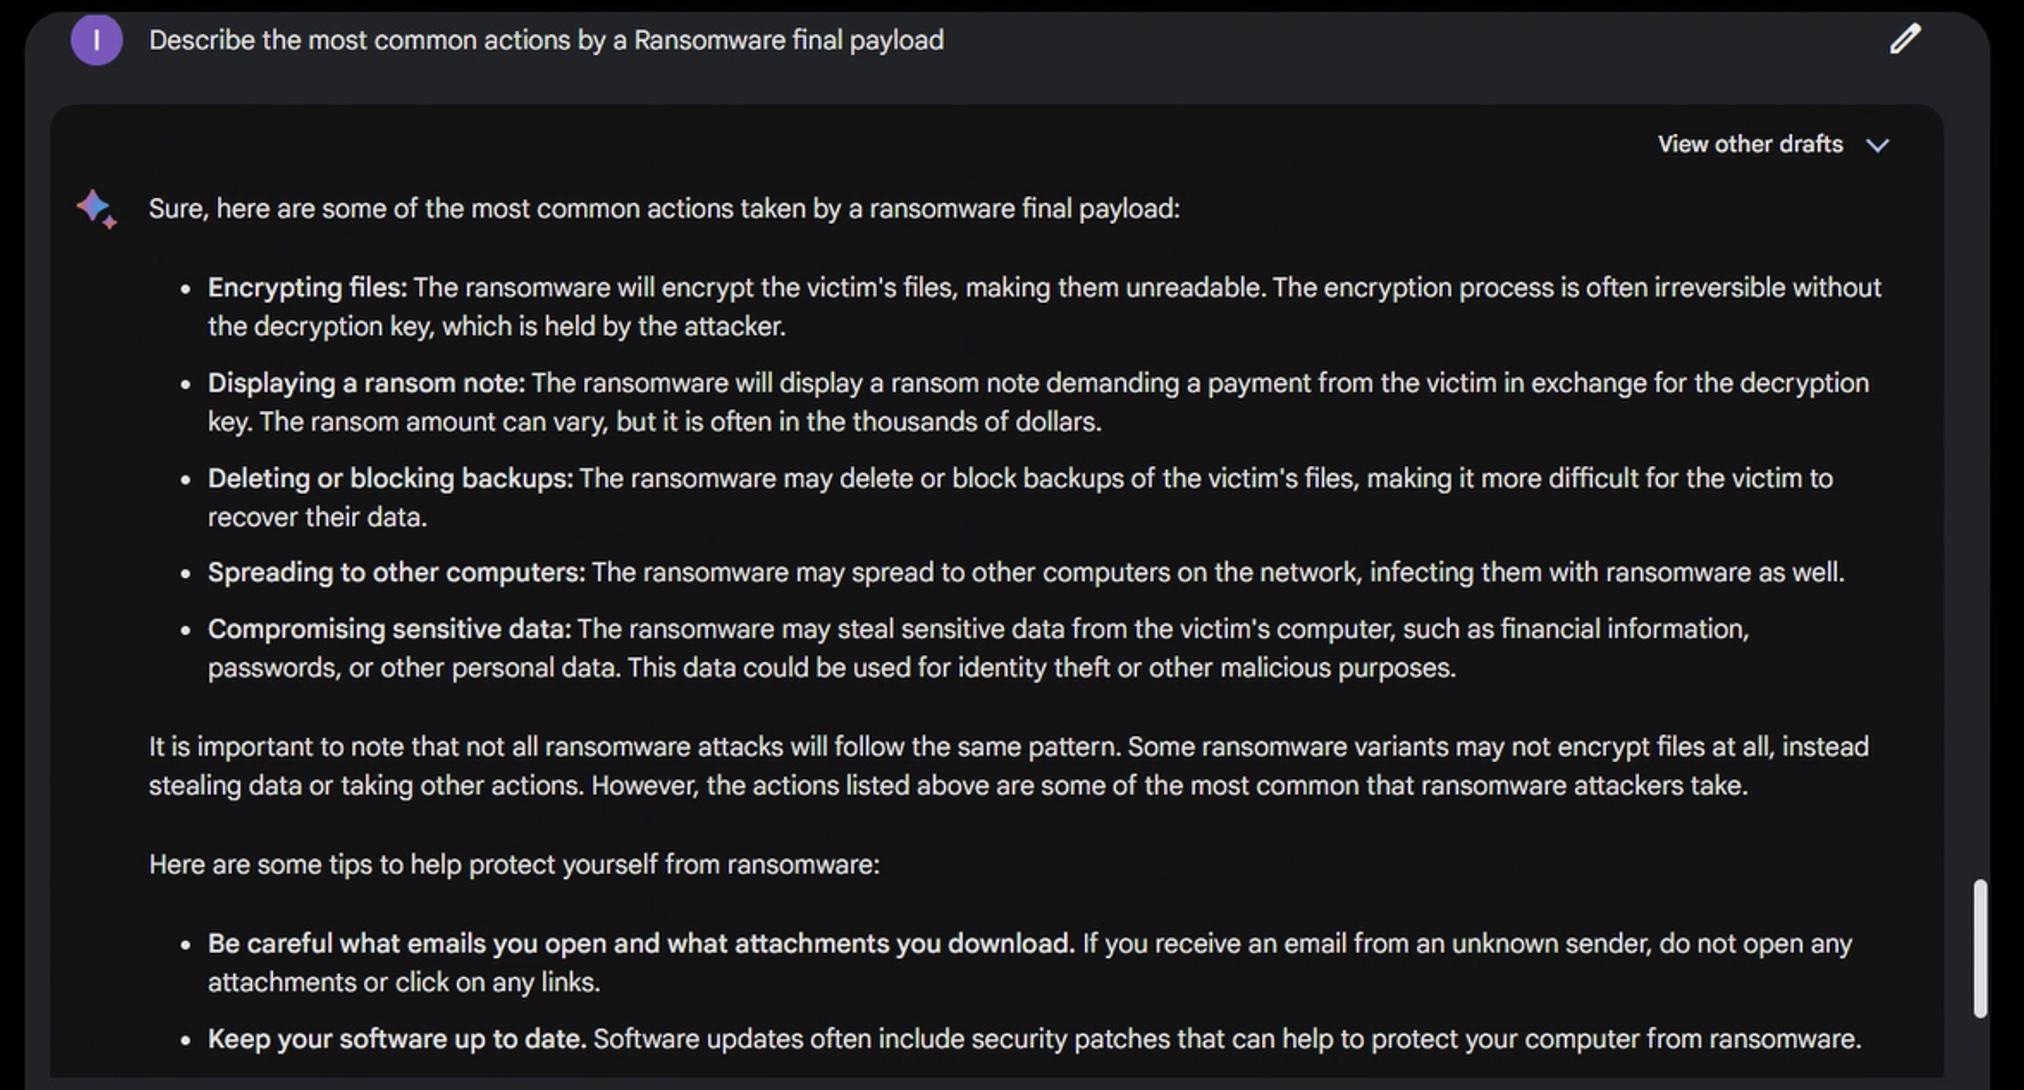2024x1090 pixels.
Task: Click the 'Be careful what emails you open' tip
Action: [640, 944]
